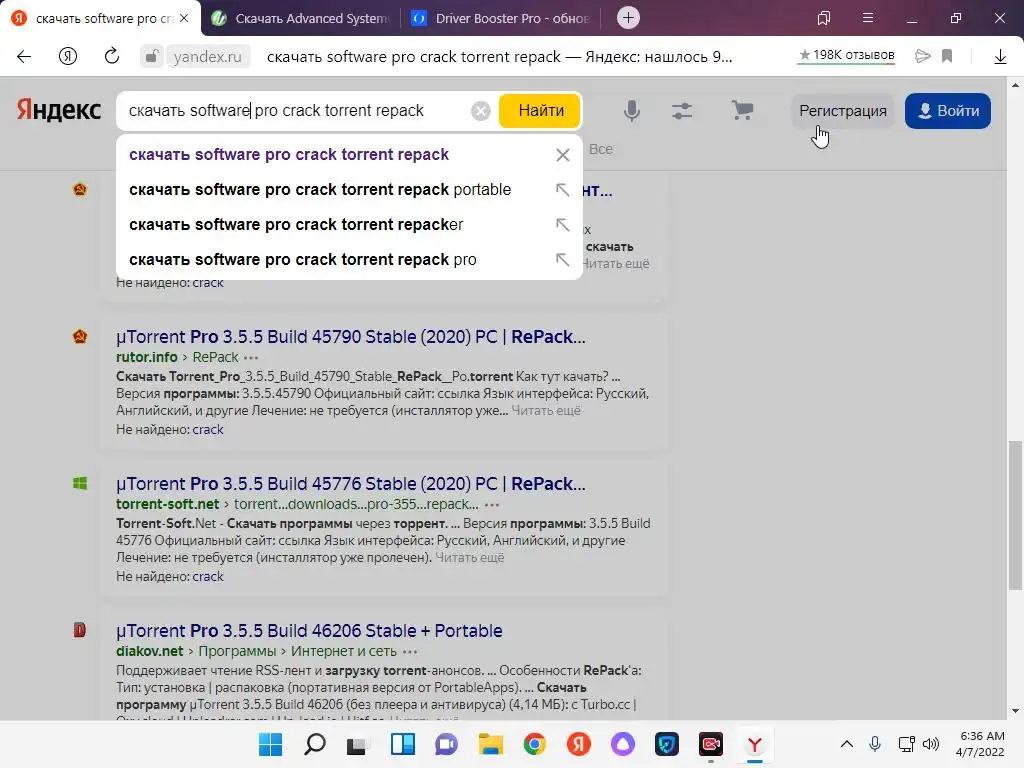Reload the current page
The height and width of the screenshot is (768, 1024).
(x=112, y=56)
